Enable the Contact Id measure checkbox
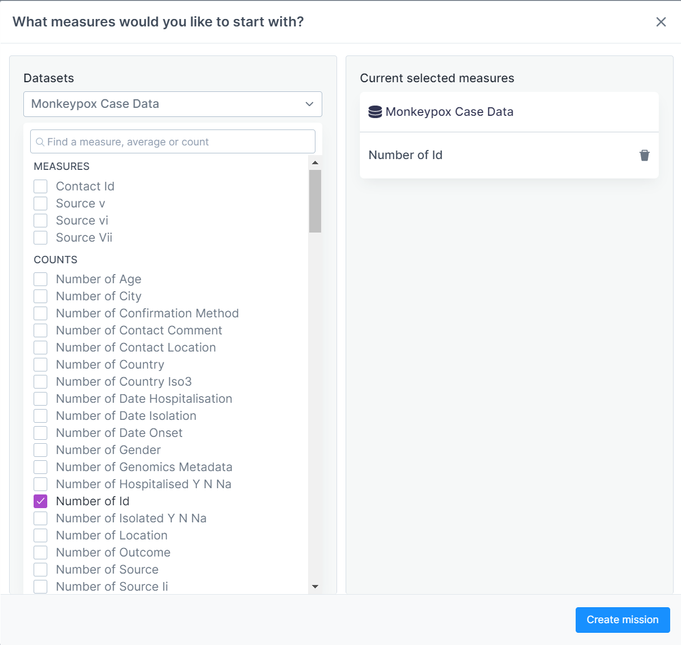Screen dimensions: 681x645 pos(41,186)
